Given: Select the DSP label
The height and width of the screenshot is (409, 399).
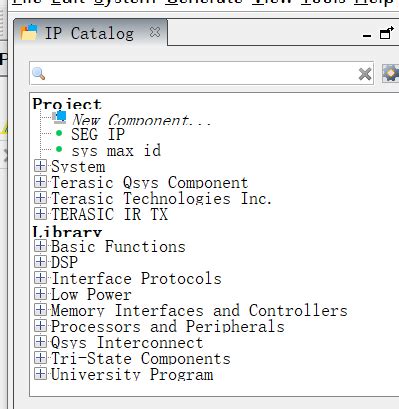Looking at the screenshot, I should 64,262.
